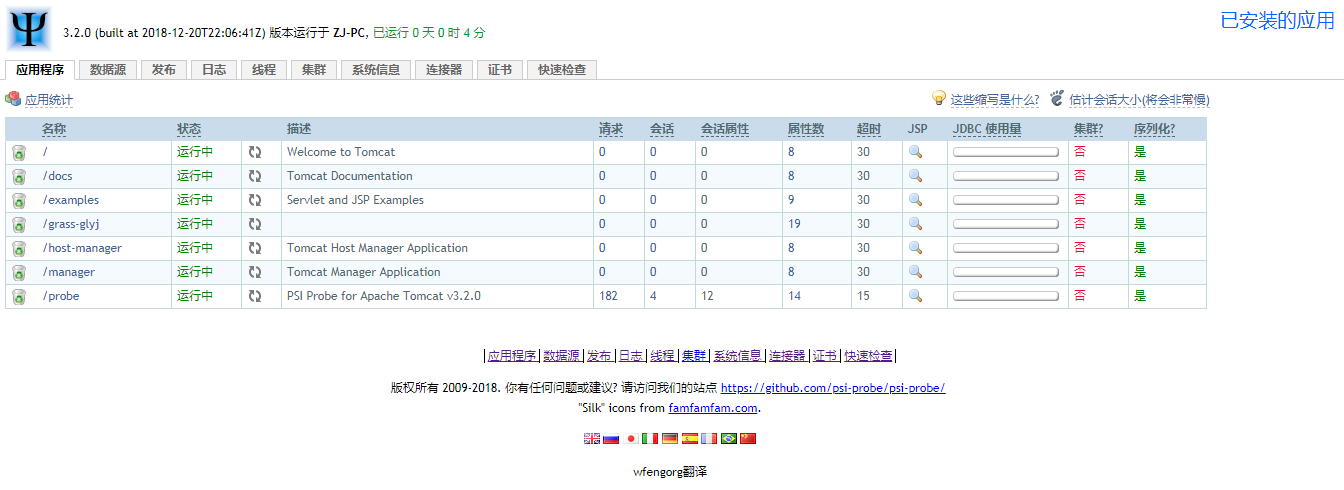Reload the Welcome to Tomcat application
Screen dimensions: 1344x490
pyautogui.click(x=255, y=152)
